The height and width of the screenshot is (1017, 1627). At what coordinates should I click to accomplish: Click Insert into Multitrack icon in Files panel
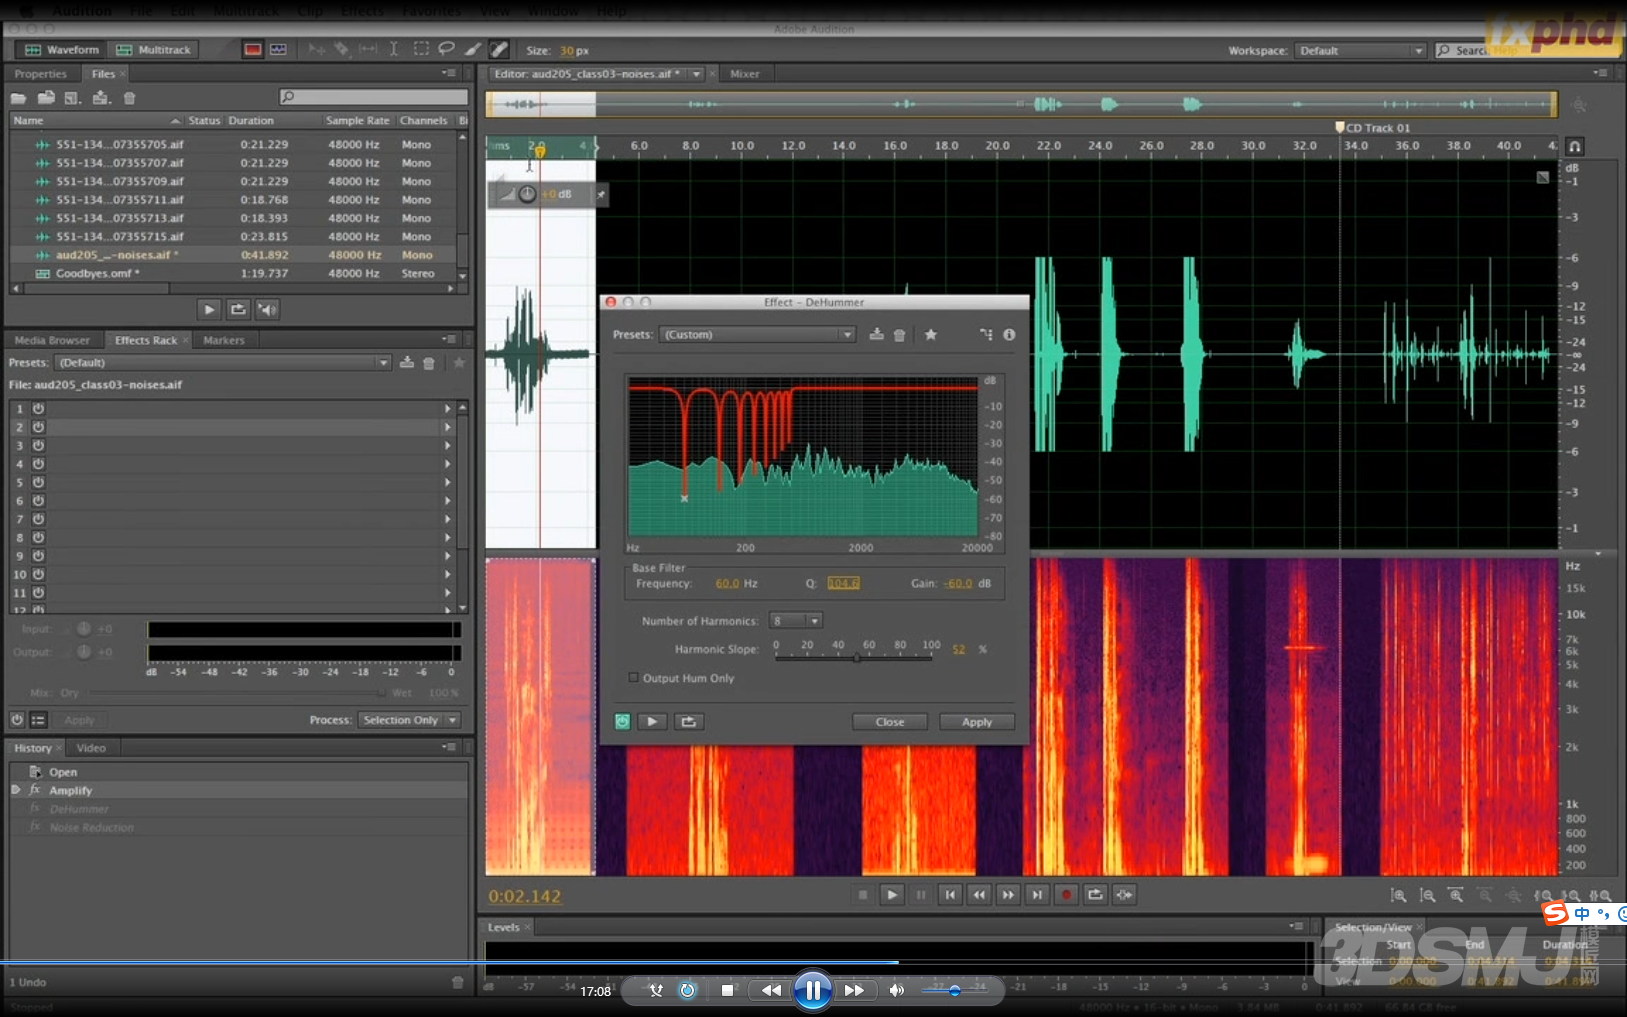(100, 98)
